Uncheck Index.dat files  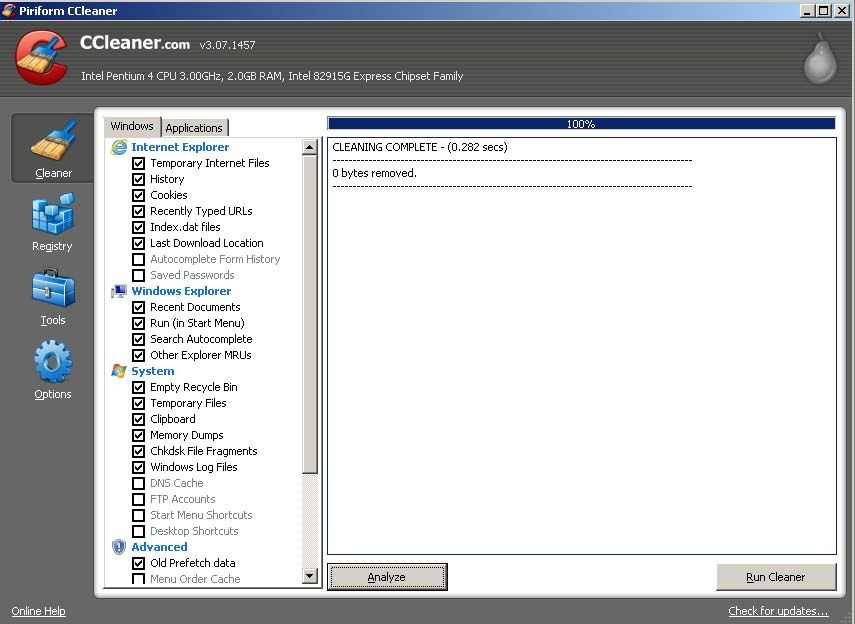[x=139, y=227]
